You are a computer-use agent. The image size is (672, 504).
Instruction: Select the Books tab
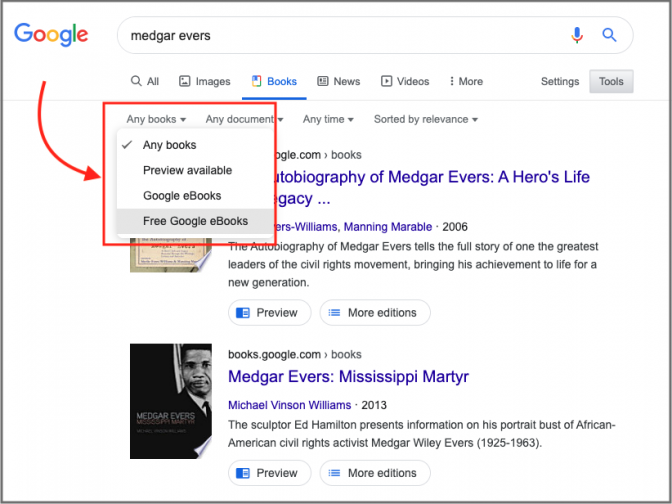point(274,81)
